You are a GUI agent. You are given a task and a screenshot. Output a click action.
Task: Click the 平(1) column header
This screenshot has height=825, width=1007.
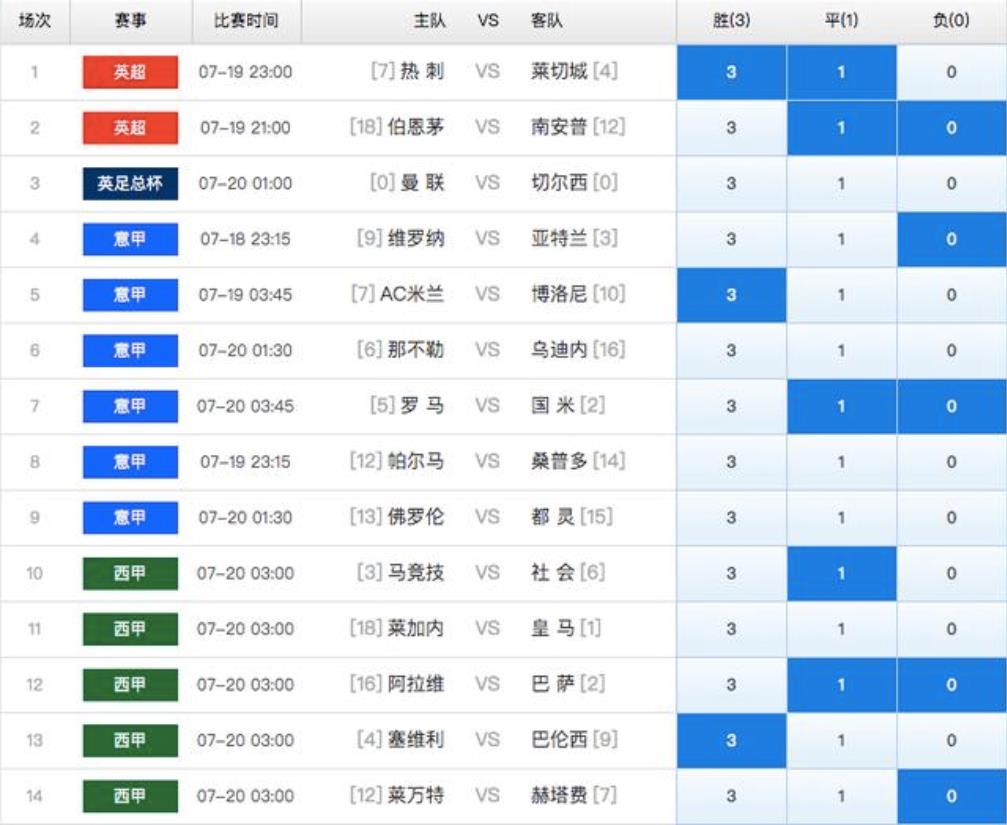[x=841, y=21]
